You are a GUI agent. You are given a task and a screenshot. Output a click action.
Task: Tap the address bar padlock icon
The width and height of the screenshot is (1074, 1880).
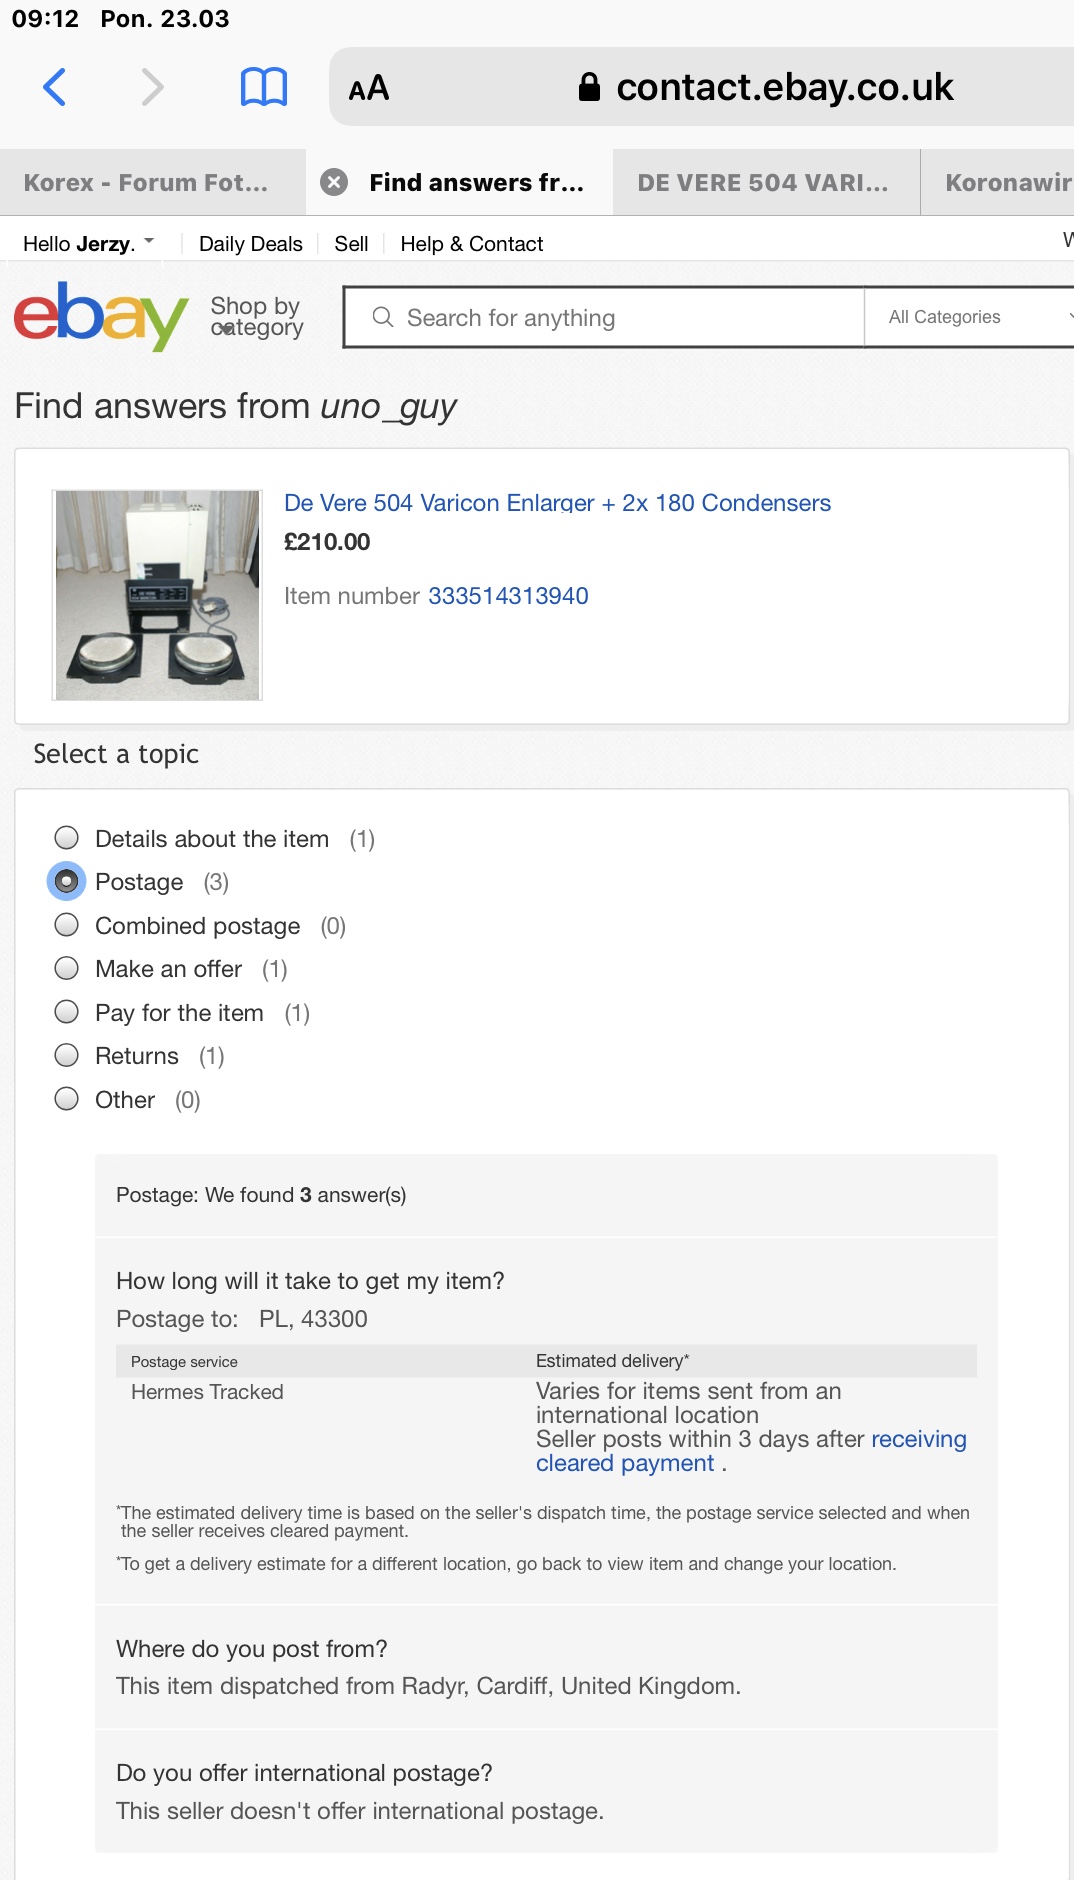tap(589, 87)
